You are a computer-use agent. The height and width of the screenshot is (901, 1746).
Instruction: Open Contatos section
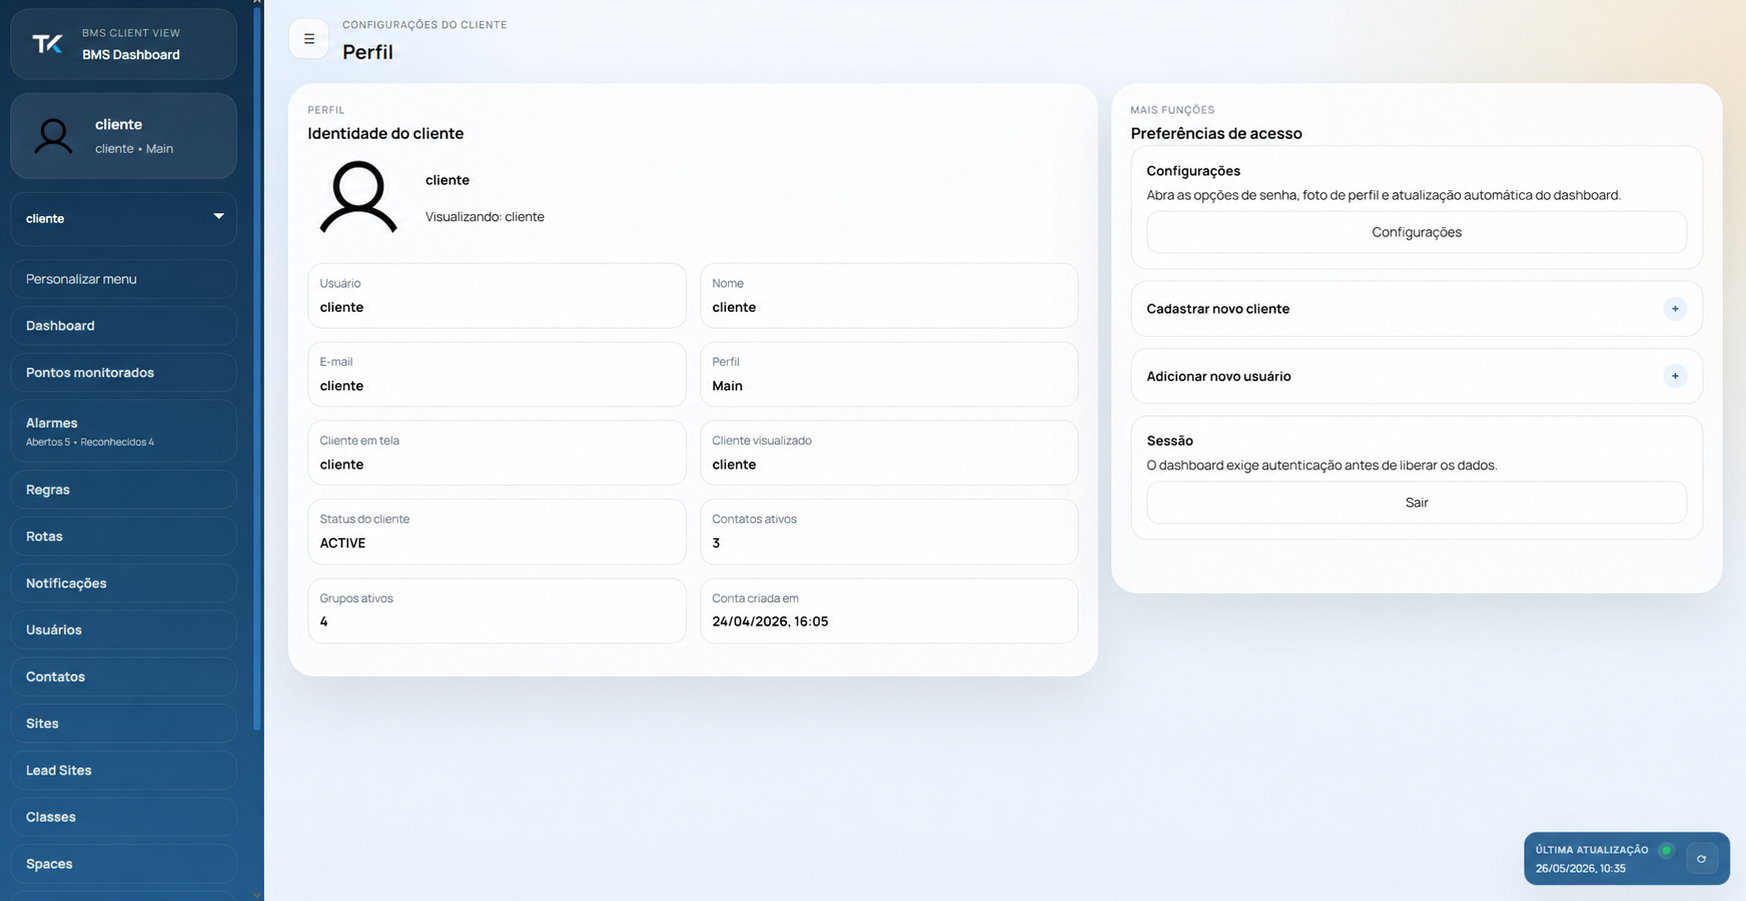tap(124, 677)
